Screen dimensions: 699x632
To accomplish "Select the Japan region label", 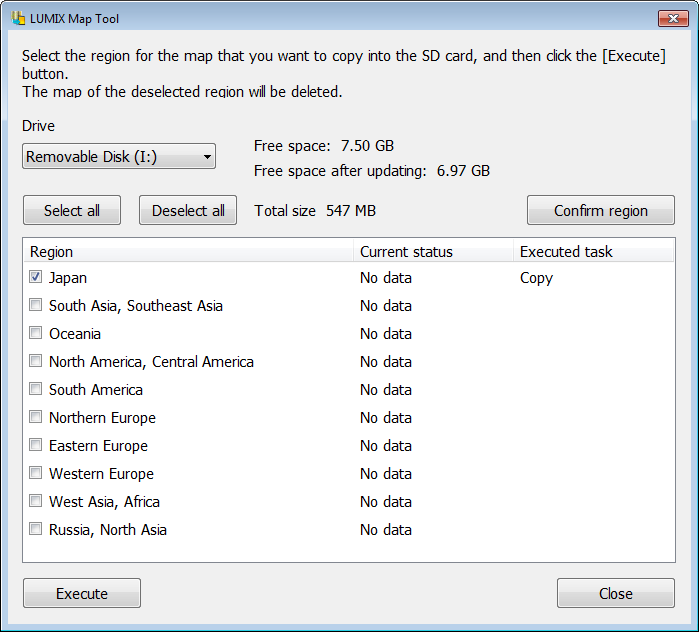I will pos(68,278).
